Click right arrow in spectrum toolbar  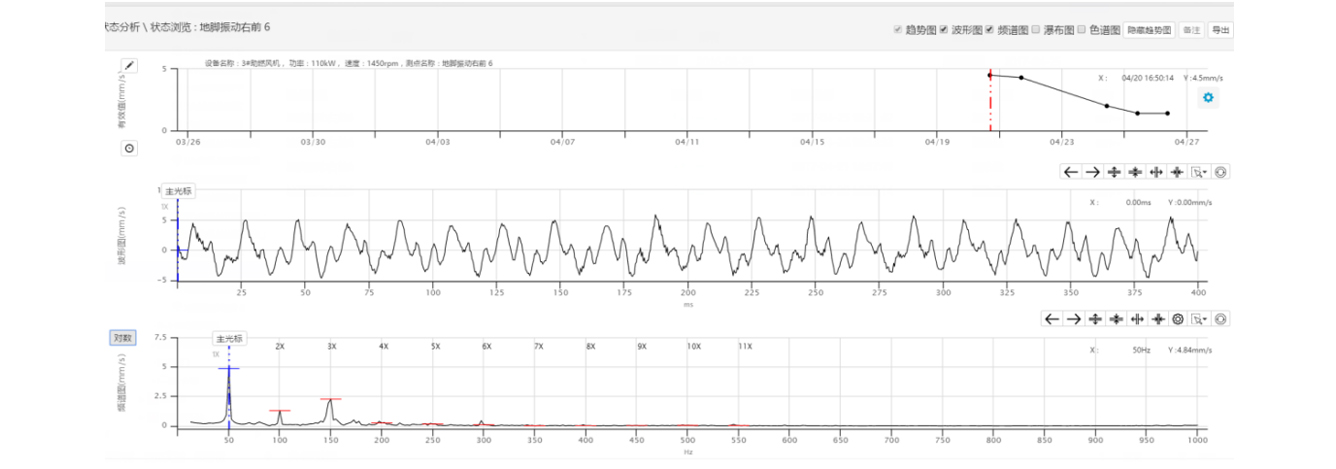pyautogui.click(x=1073, y=319)
